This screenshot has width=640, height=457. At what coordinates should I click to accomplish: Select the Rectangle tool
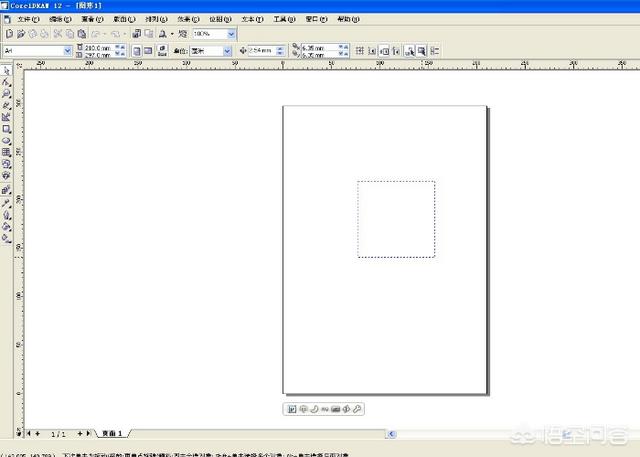coord(6,129)
